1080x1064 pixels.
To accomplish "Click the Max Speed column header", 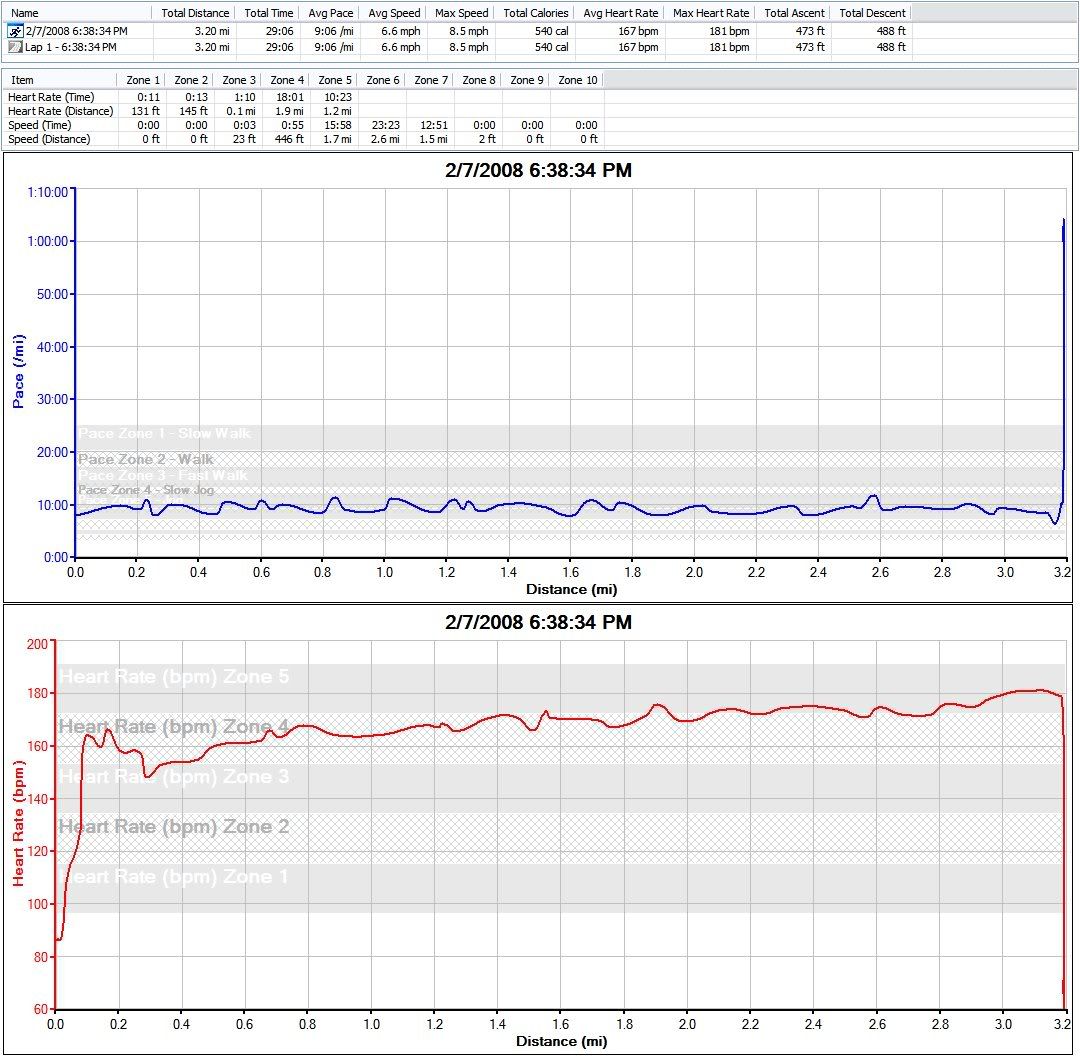I will point(461,13).
